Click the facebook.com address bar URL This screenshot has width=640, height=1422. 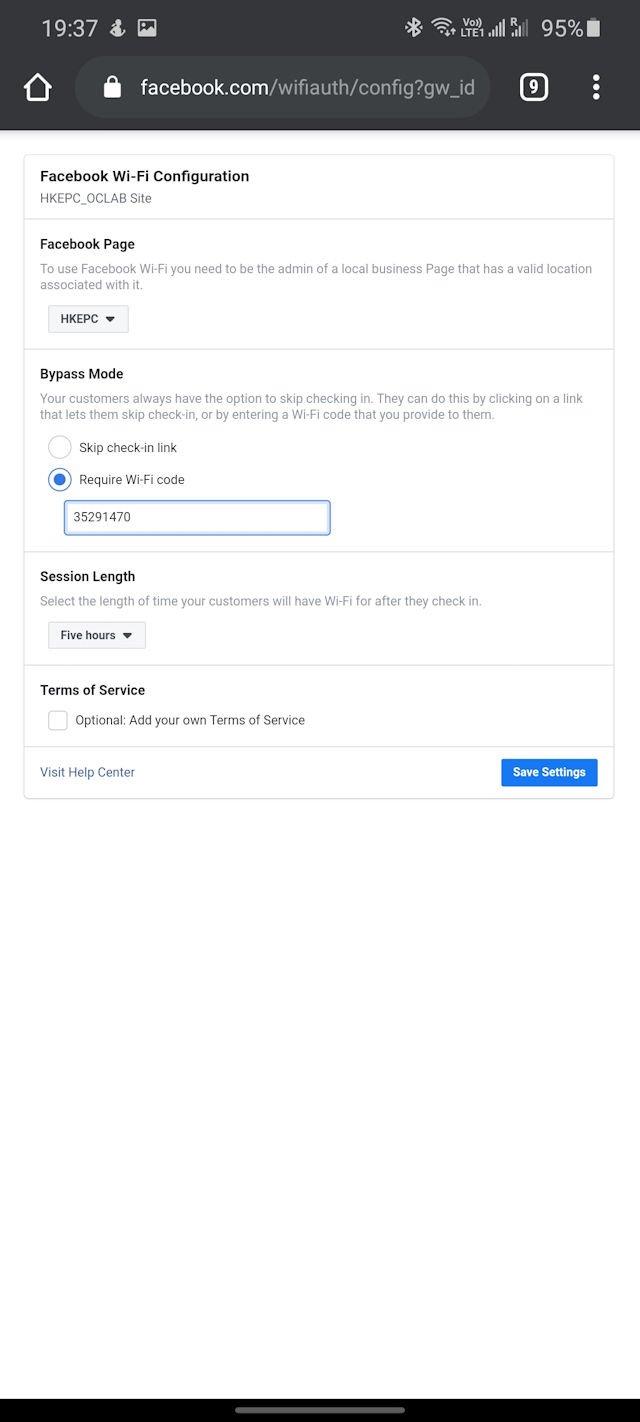pos(308,88)
